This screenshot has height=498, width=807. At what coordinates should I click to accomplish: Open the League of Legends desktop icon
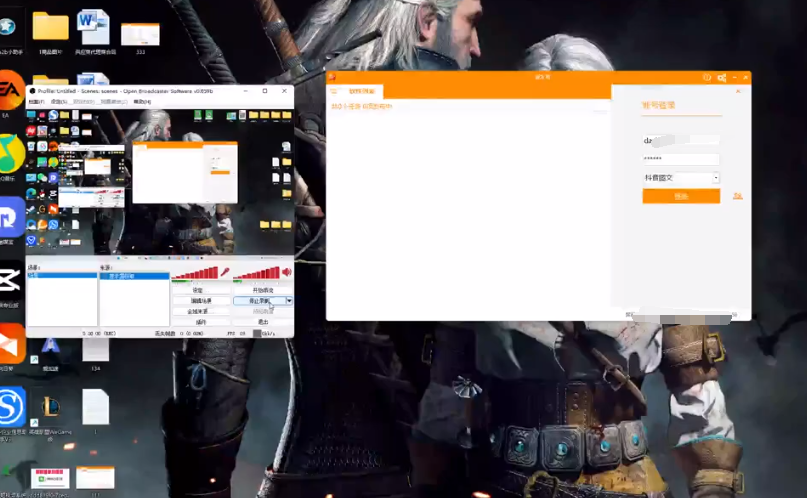point(50,407)
